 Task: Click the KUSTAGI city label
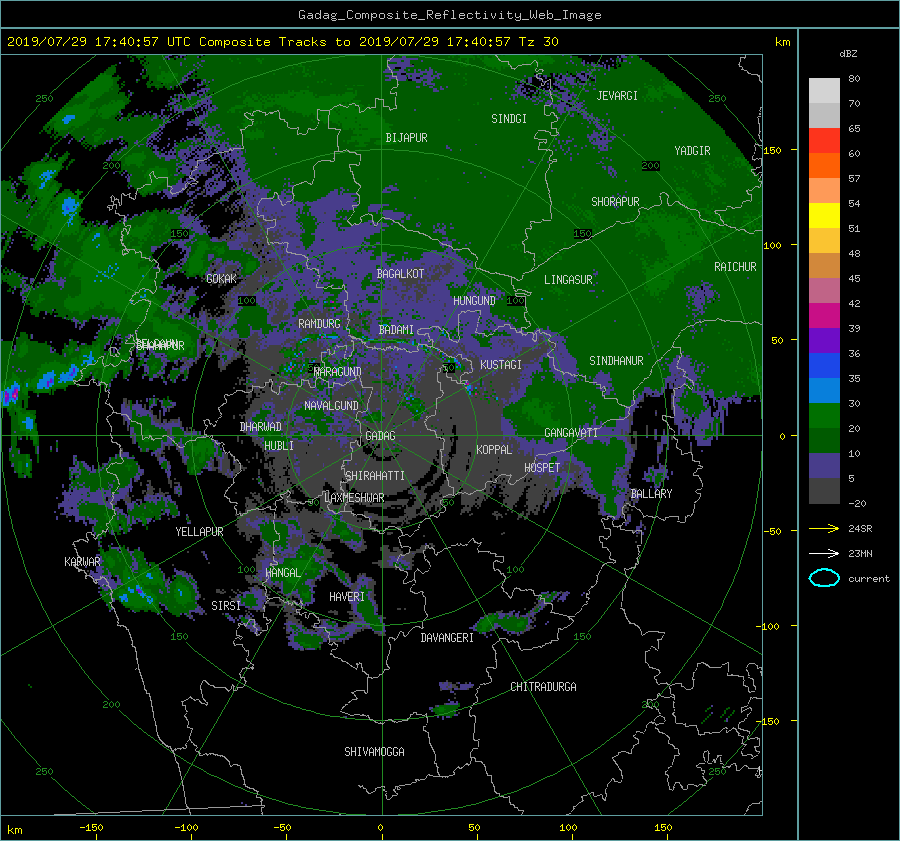click(x=501, y=365)
